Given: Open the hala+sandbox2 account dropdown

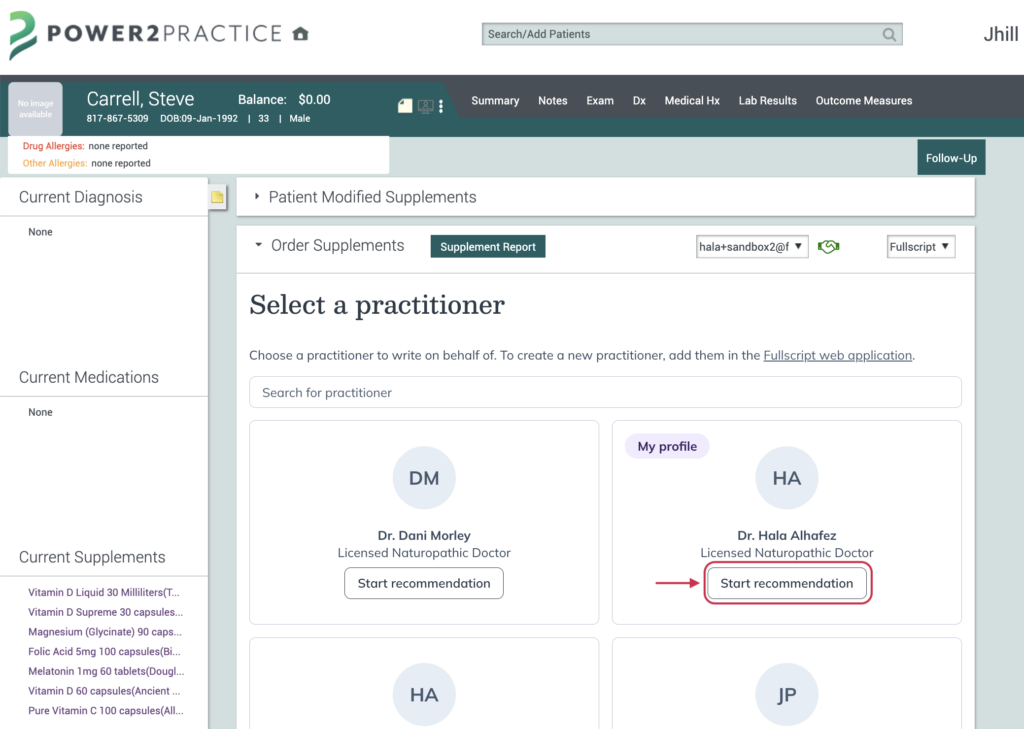Looking at the screenshot, I should tap(752, 246).
